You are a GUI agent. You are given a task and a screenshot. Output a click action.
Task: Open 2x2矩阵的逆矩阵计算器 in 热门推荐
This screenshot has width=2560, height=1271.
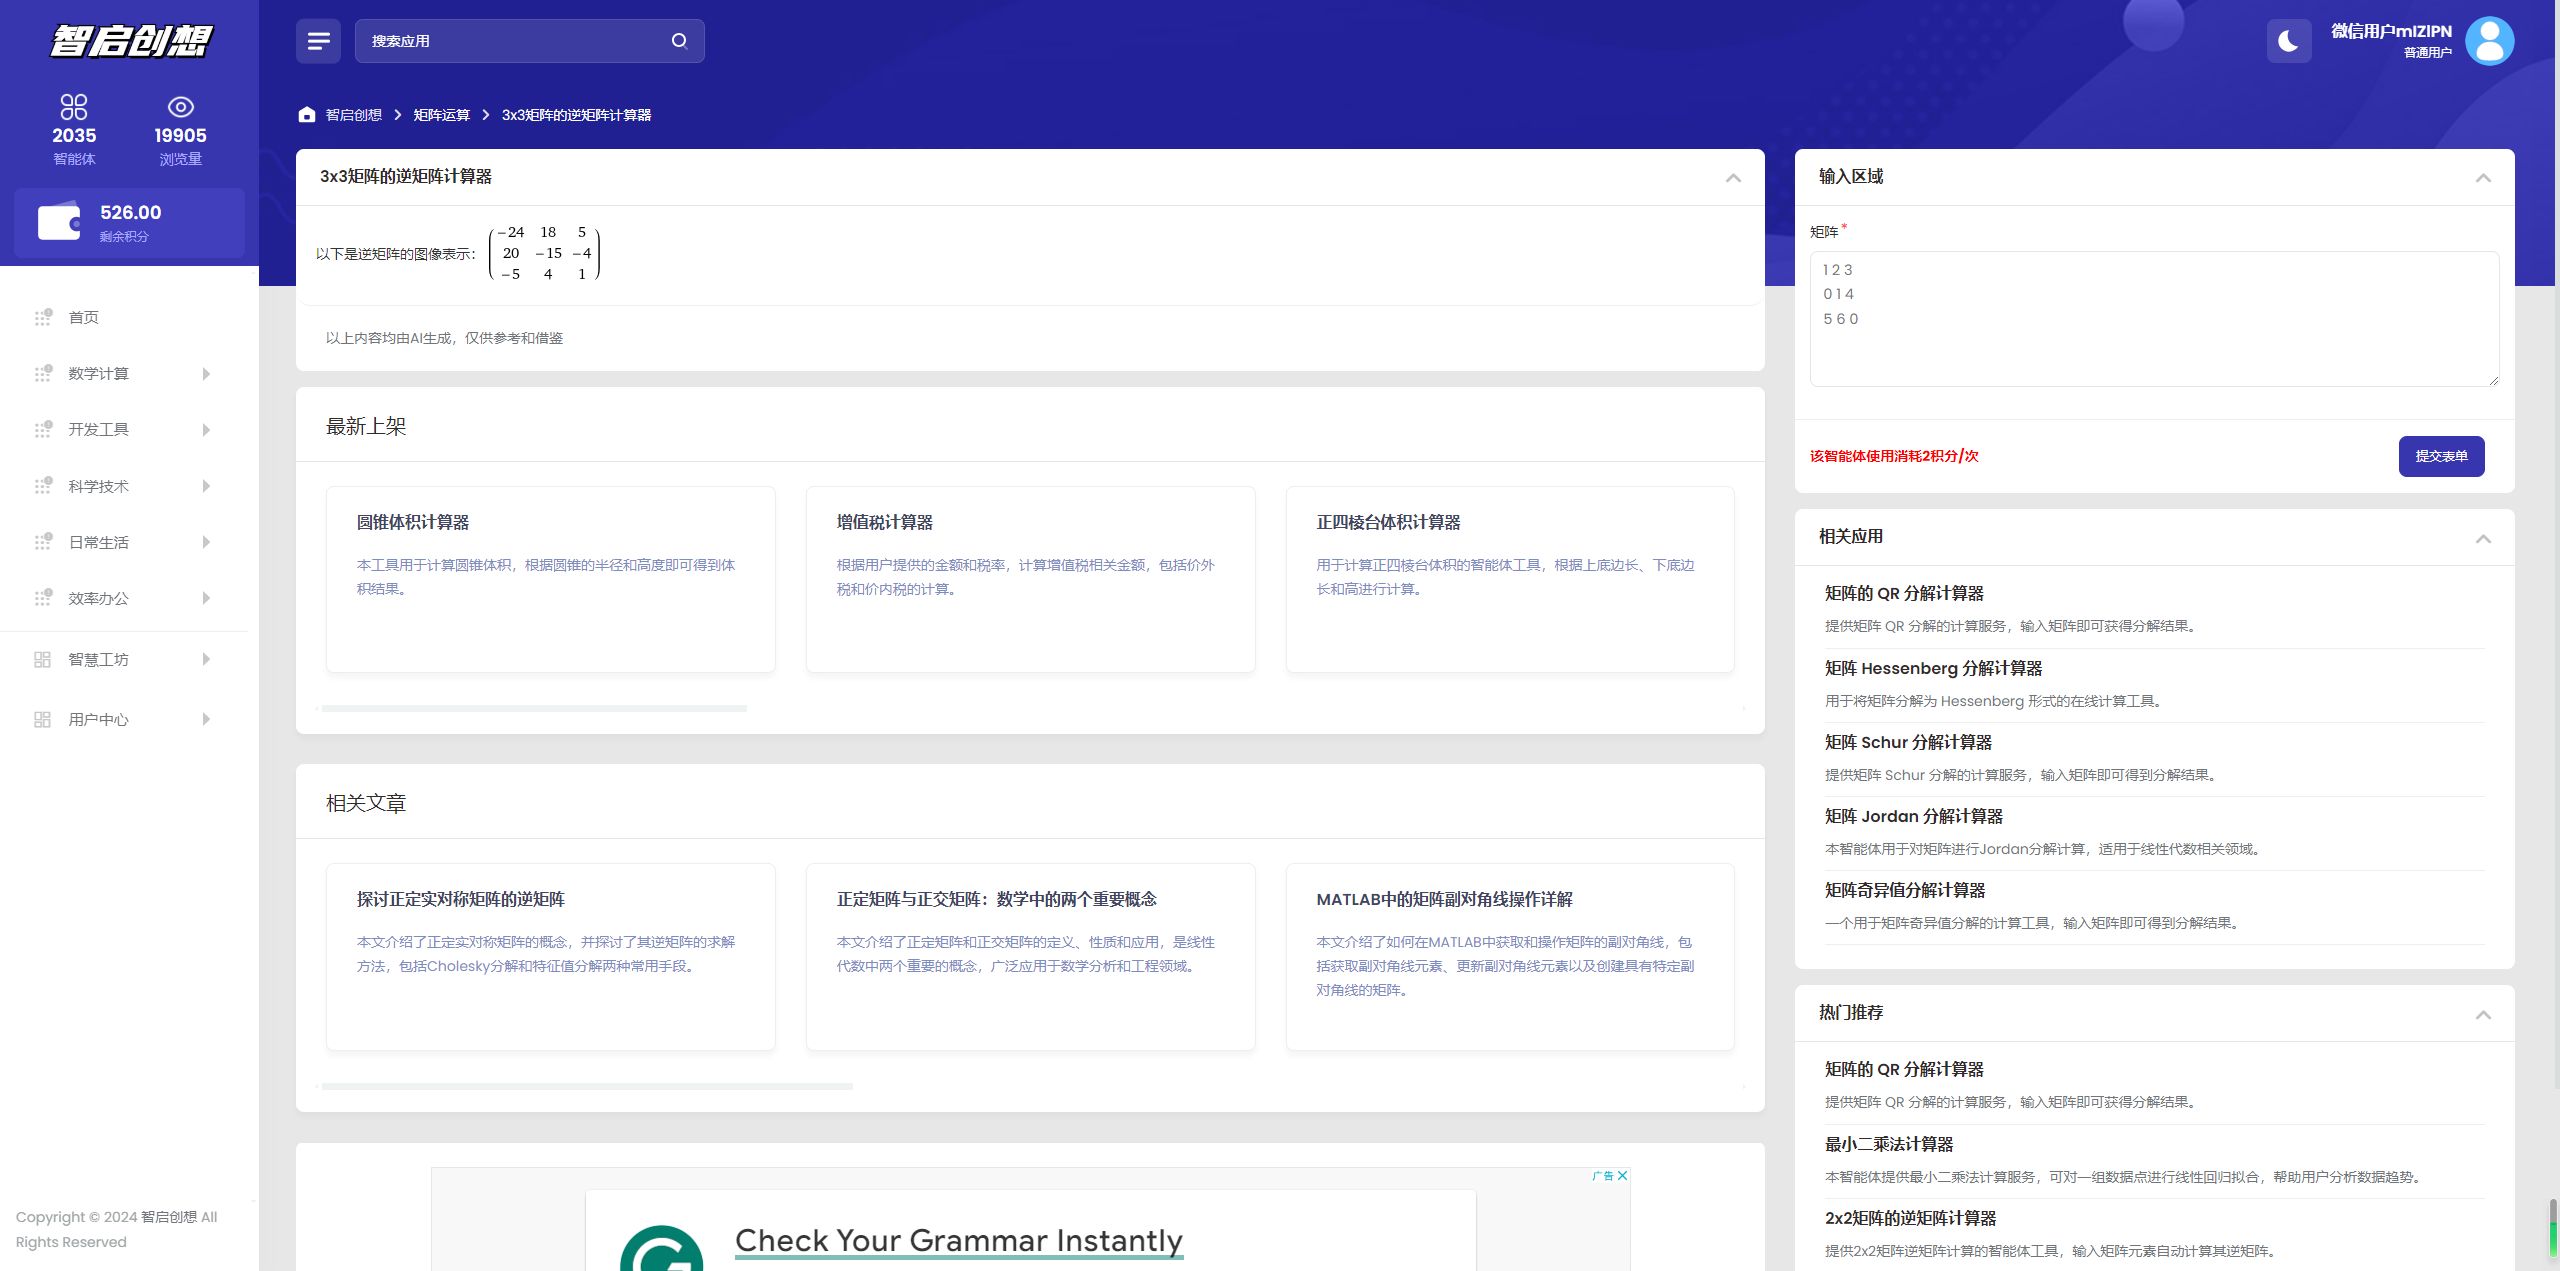tap(1910, 1218)
